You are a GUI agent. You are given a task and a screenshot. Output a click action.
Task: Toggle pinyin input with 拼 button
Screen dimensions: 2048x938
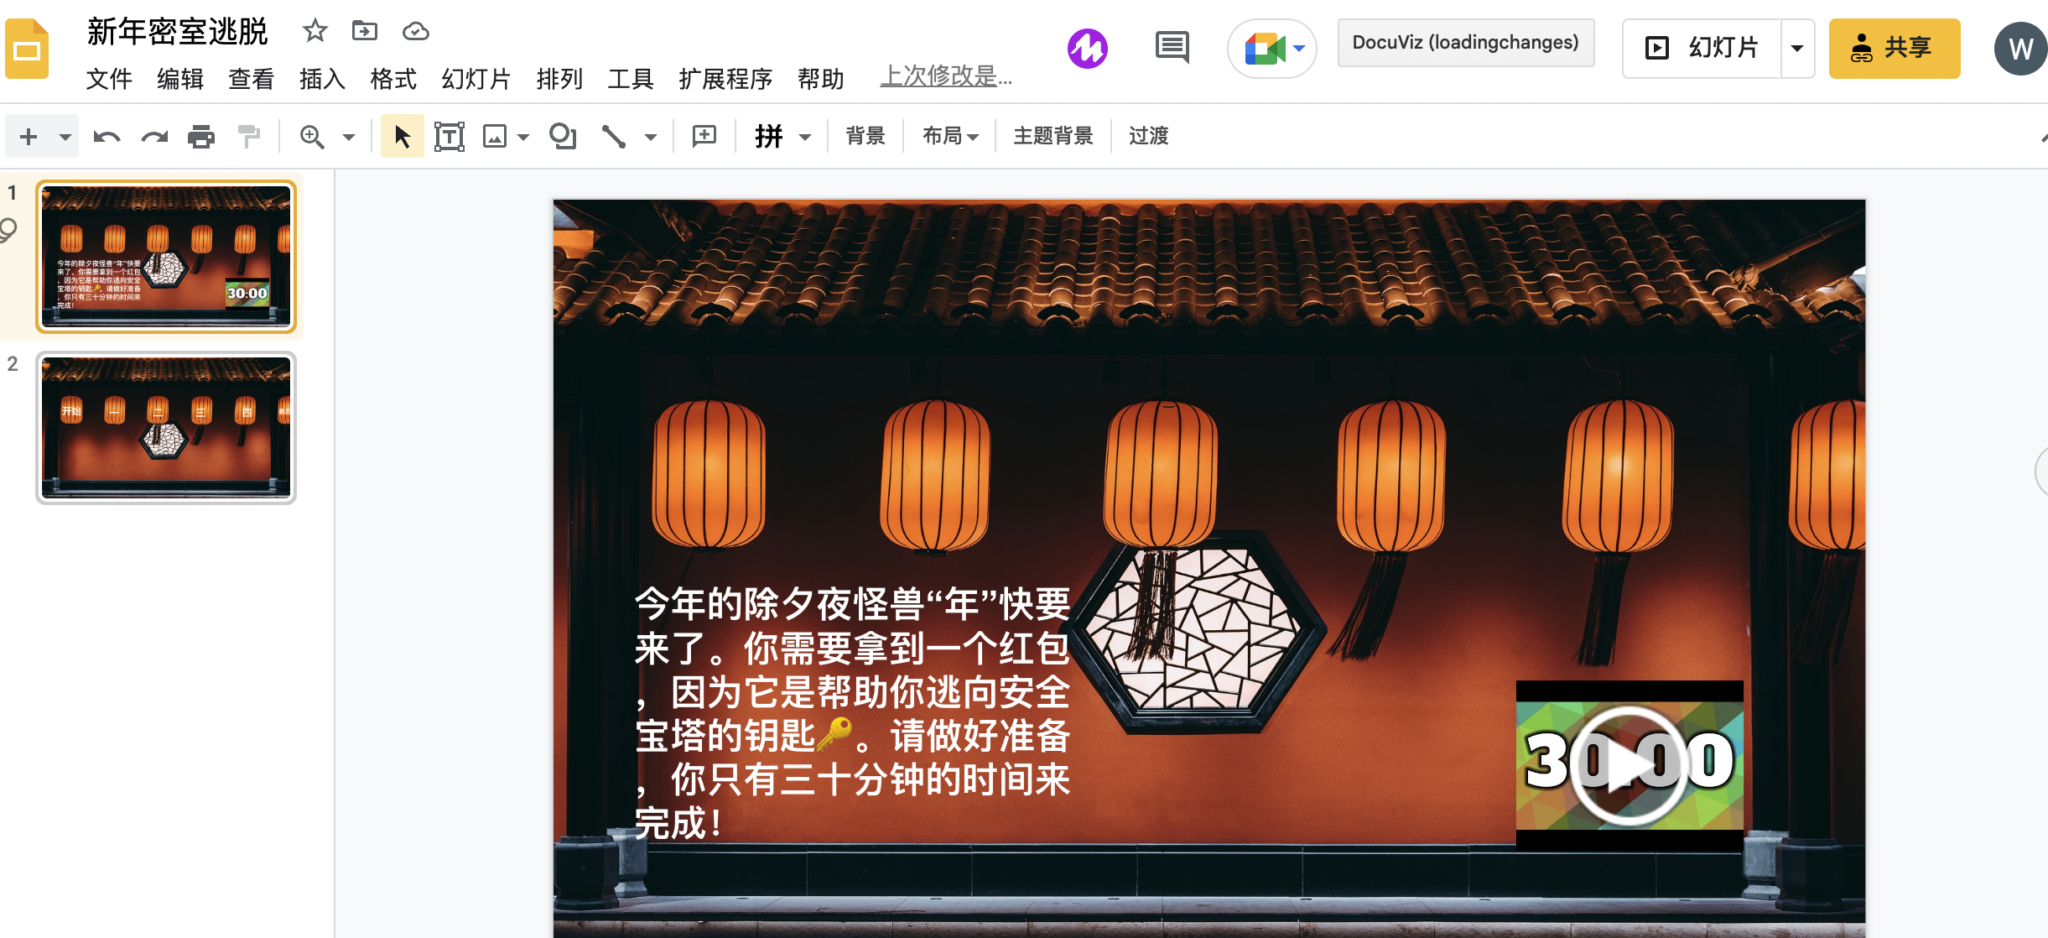pyautogui.click(x=769, y=136)
